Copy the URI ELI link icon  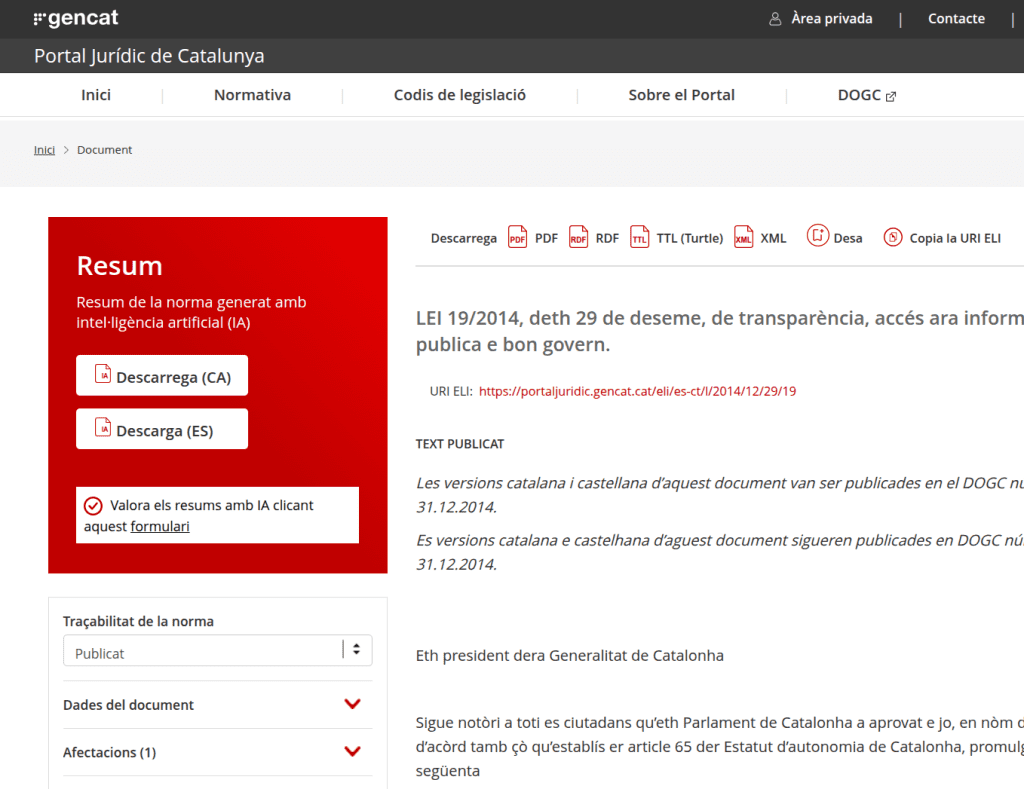click(893, 237)
